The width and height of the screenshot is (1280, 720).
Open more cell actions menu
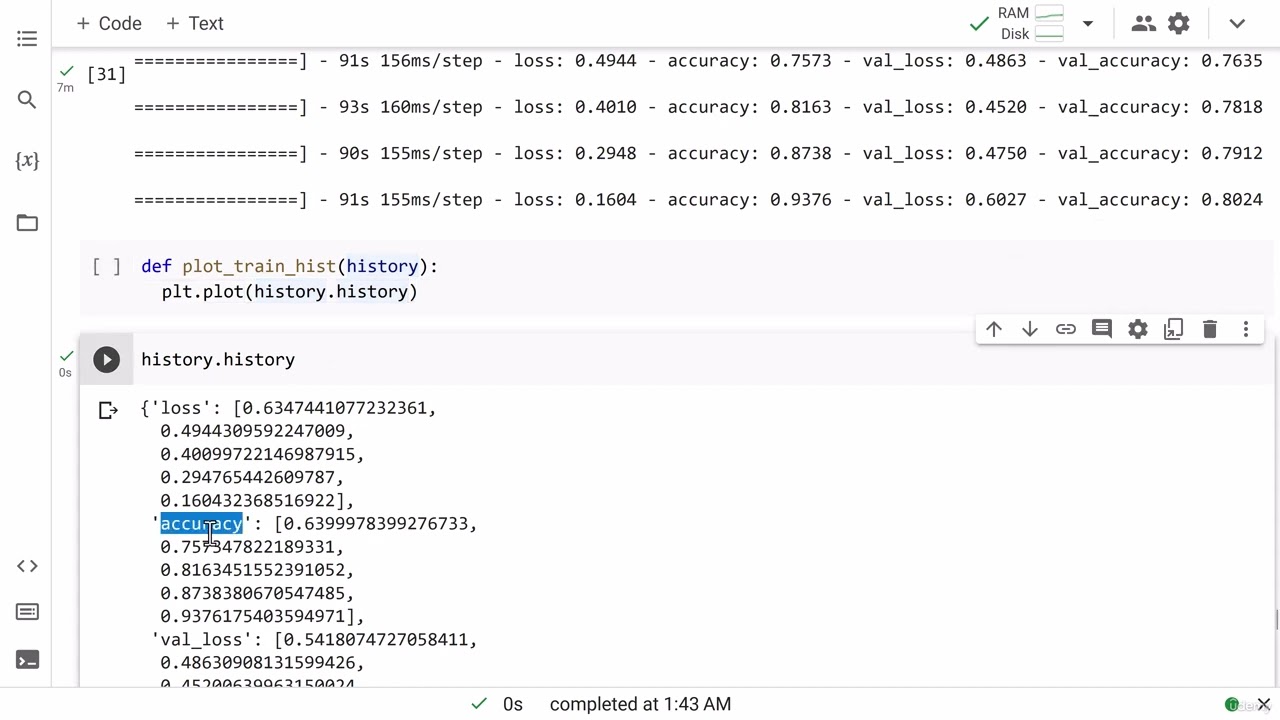pos(1245,329)
